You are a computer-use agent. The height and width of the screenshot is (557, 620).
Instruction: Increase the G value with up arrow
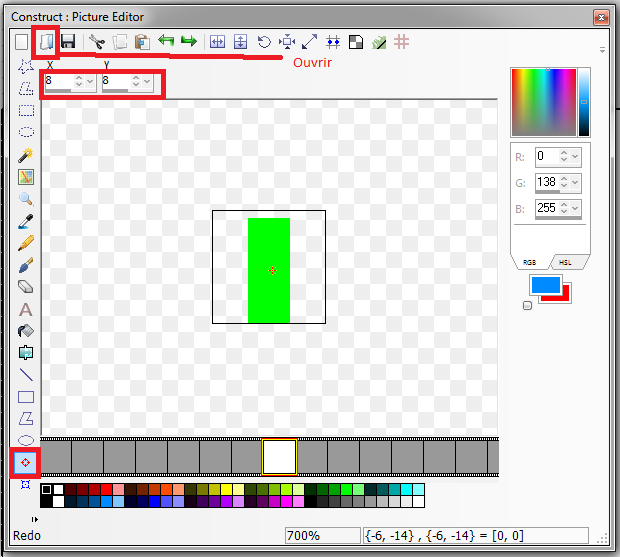[564, 179]
